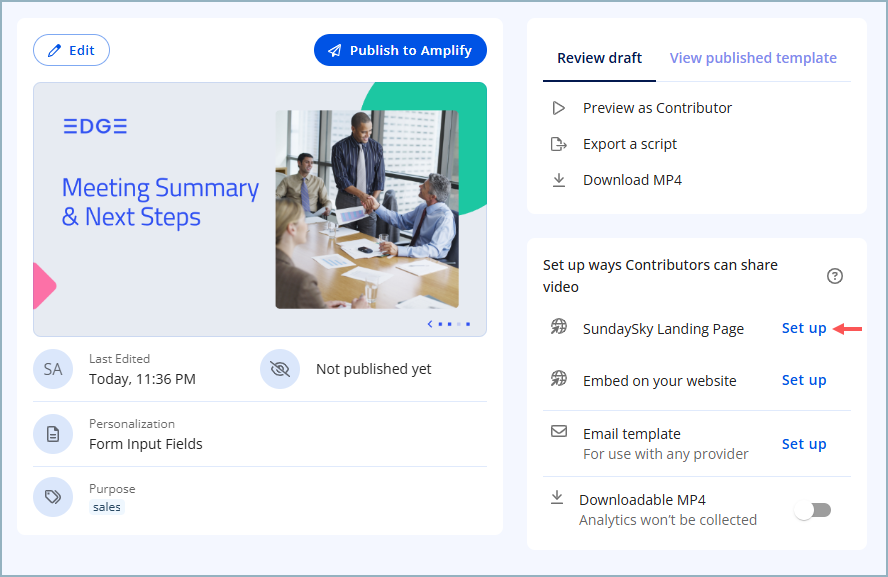Screen dimensions: 888x577
Task: Click the tag icon beside Purpose
Action: (53, 497)
